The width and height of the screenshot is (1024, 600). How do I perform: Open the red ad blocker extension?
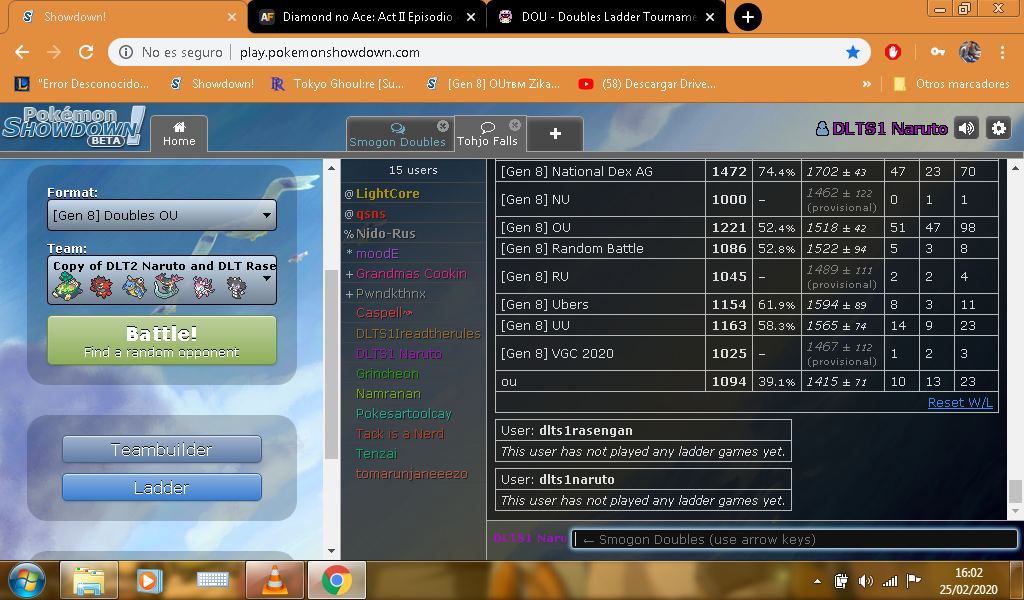point(893,52)
